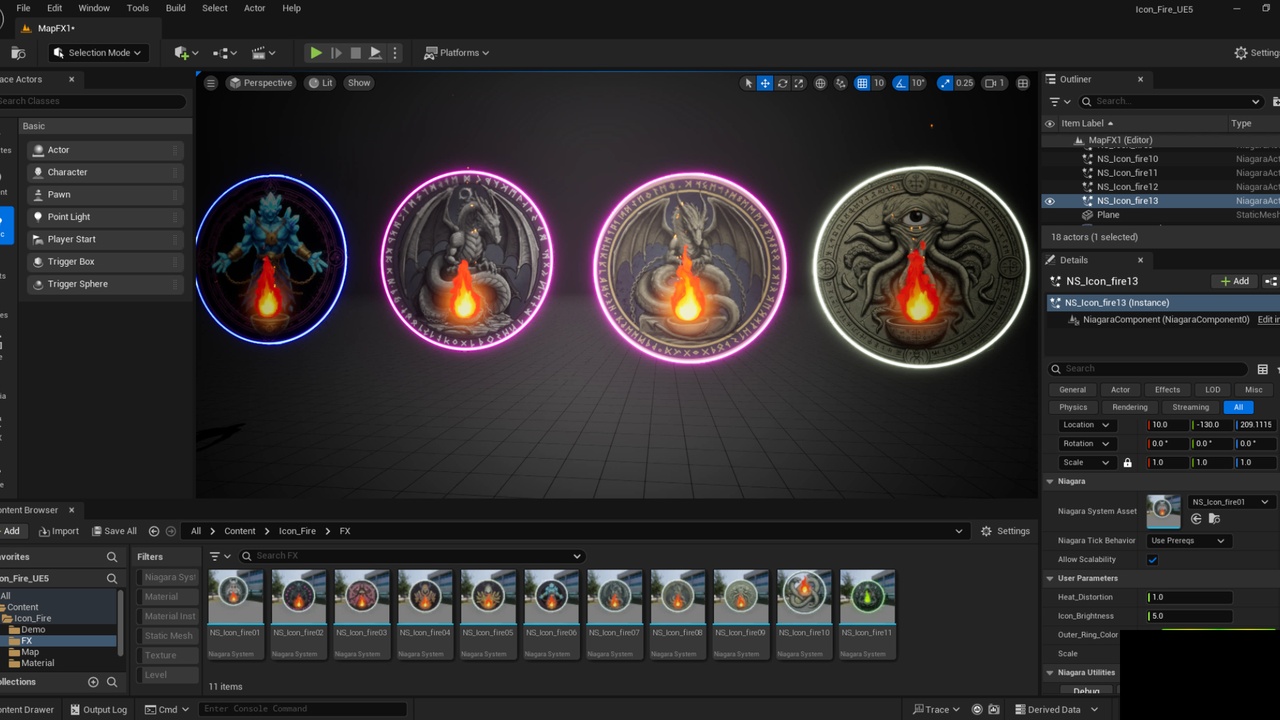Toggle the Allow Scalability checkbox
1280x720 pixels.
coord(1153,560)
